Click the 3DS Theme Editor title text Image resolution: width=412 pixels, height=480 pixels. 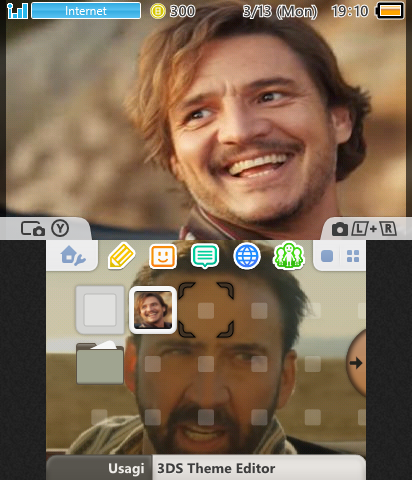pyautogui.click(x=216, y=468)
